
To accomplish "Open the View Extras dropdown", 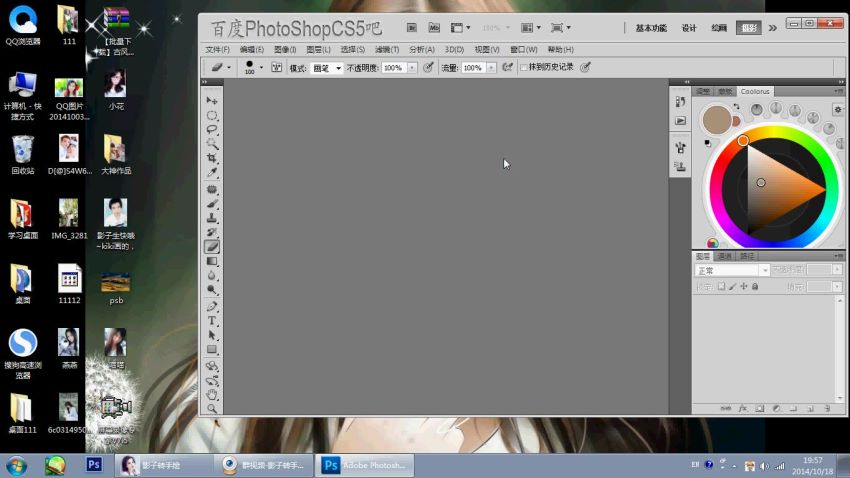I will [x=460, y=28].
